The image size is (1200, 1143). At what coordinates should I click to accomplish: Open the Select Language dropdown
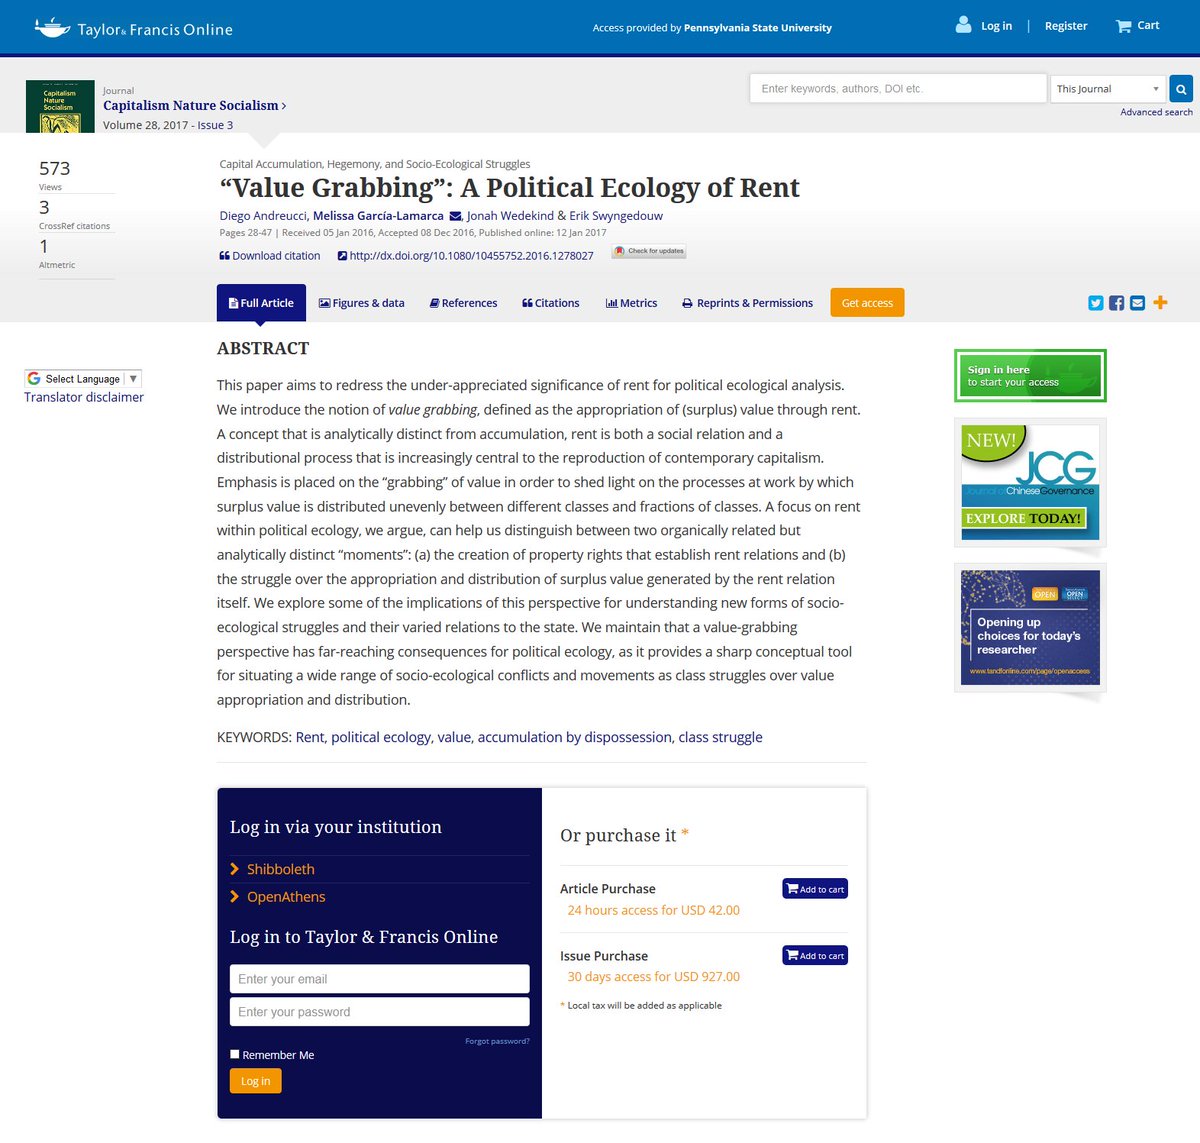[x=83, y=379]
